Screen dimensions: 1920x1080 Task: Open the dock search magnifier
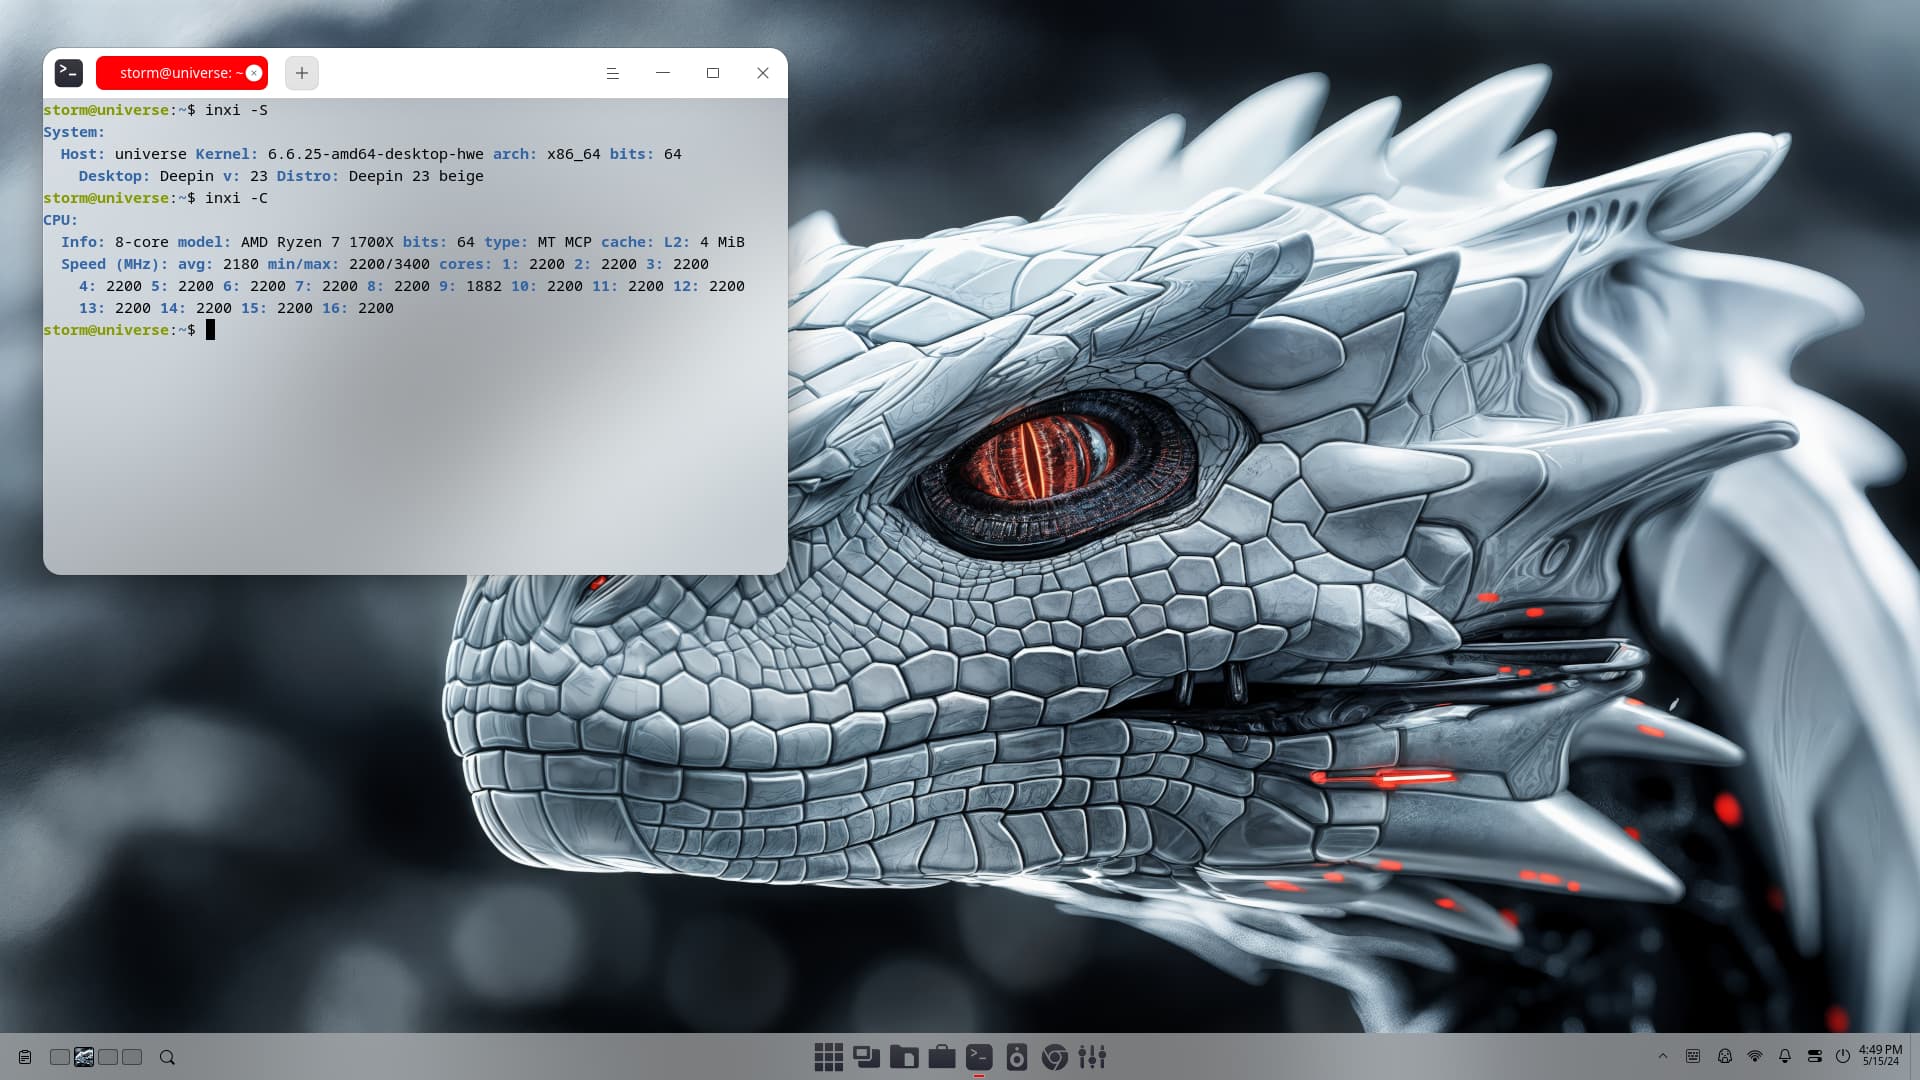pos(167,1057)
